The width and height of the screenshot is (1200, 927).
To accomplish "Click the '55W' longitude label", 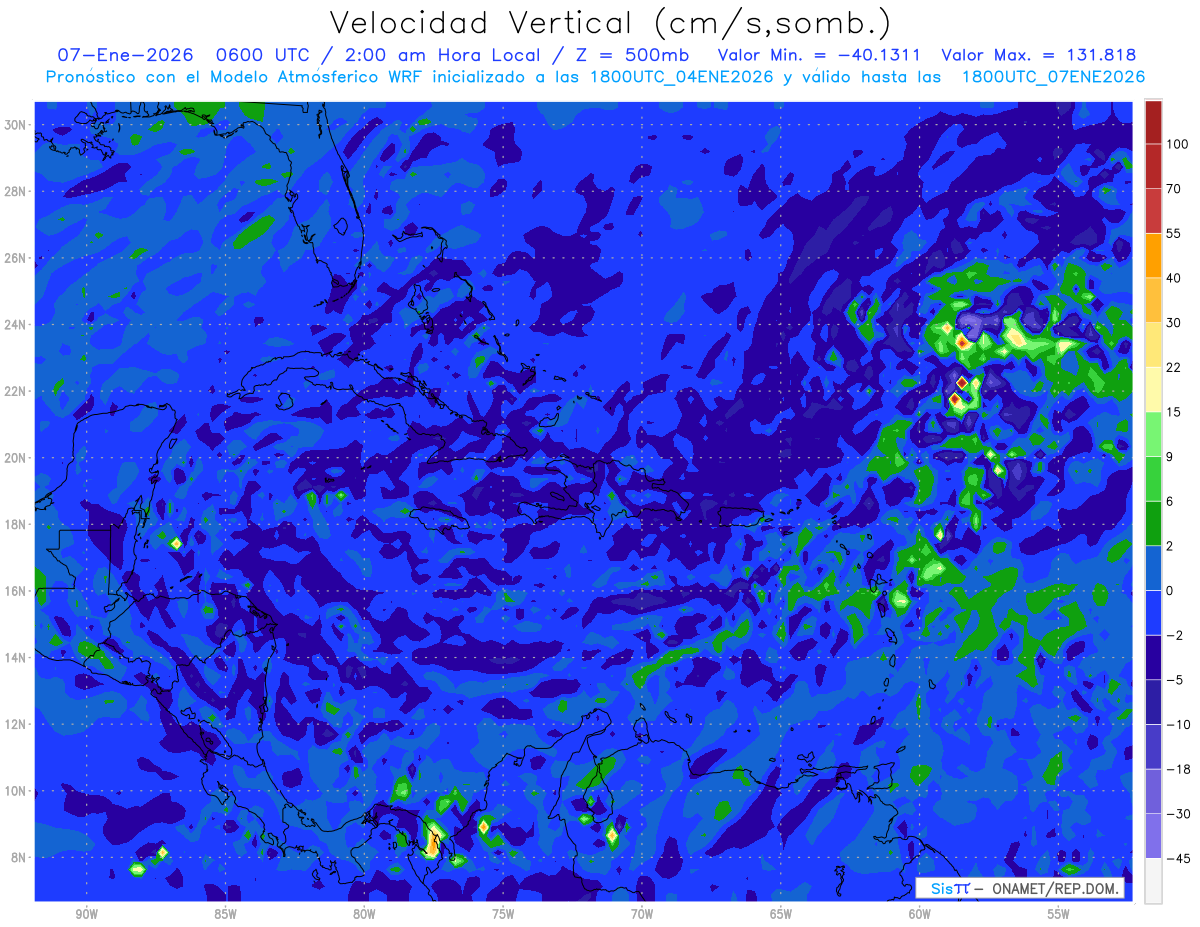I will [x=1059, y=914].
